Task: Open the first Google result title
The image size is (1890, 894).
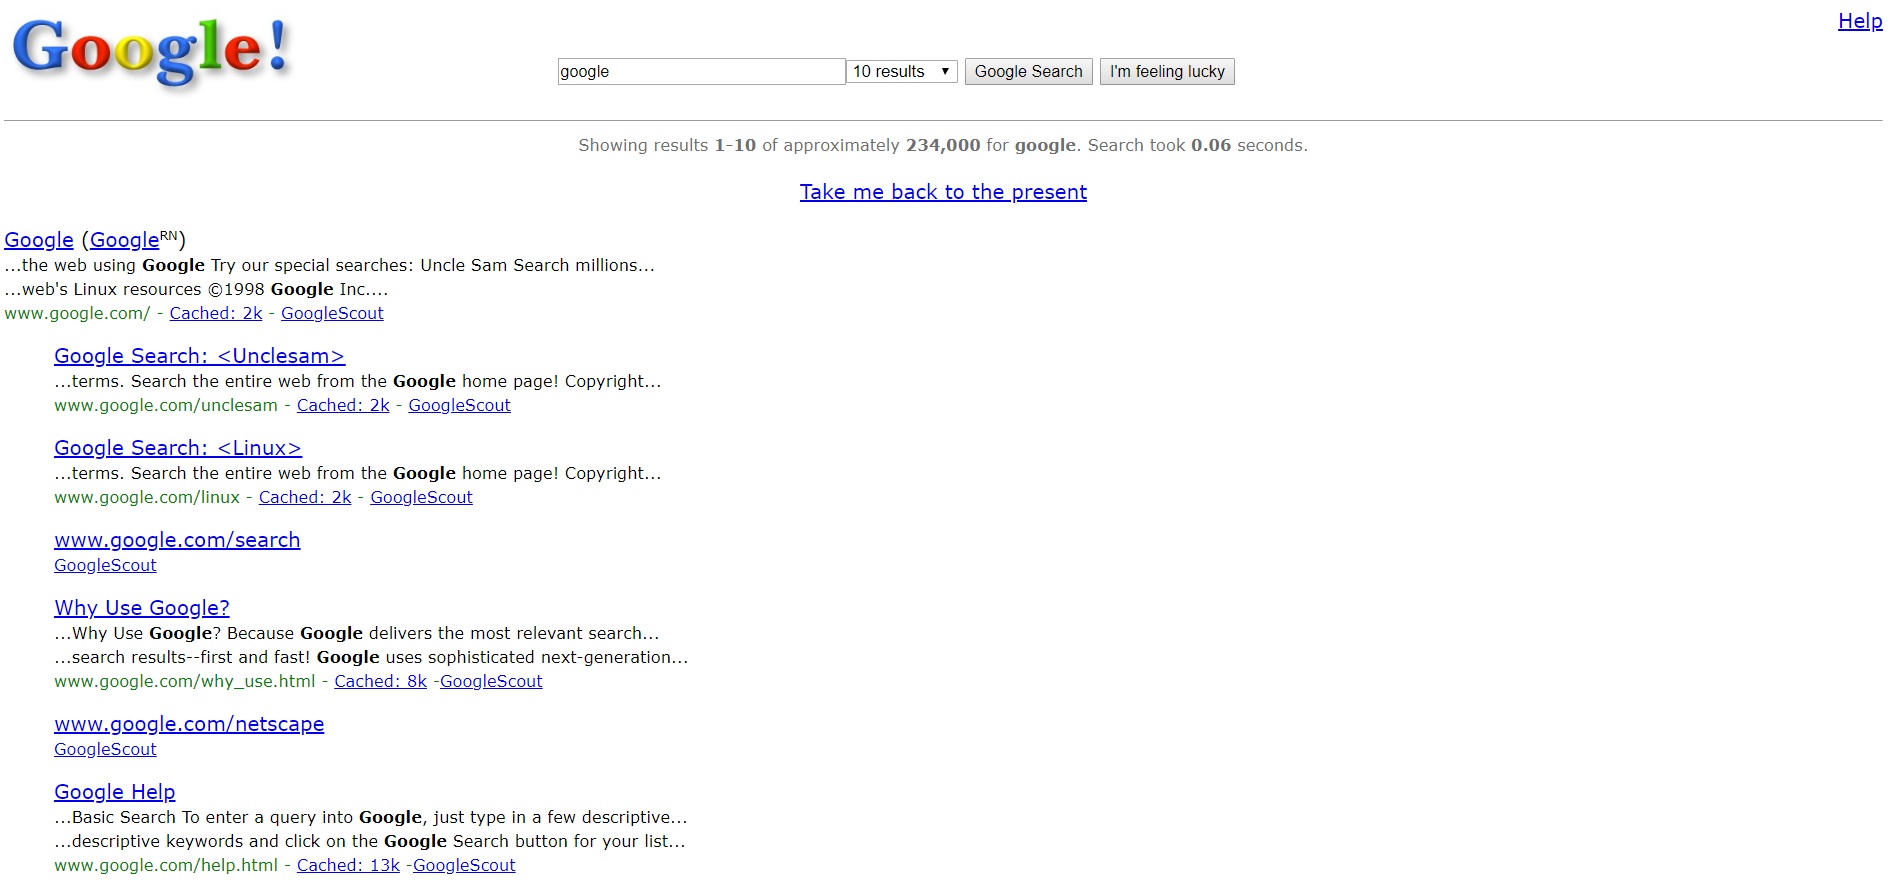Action: 39,240
